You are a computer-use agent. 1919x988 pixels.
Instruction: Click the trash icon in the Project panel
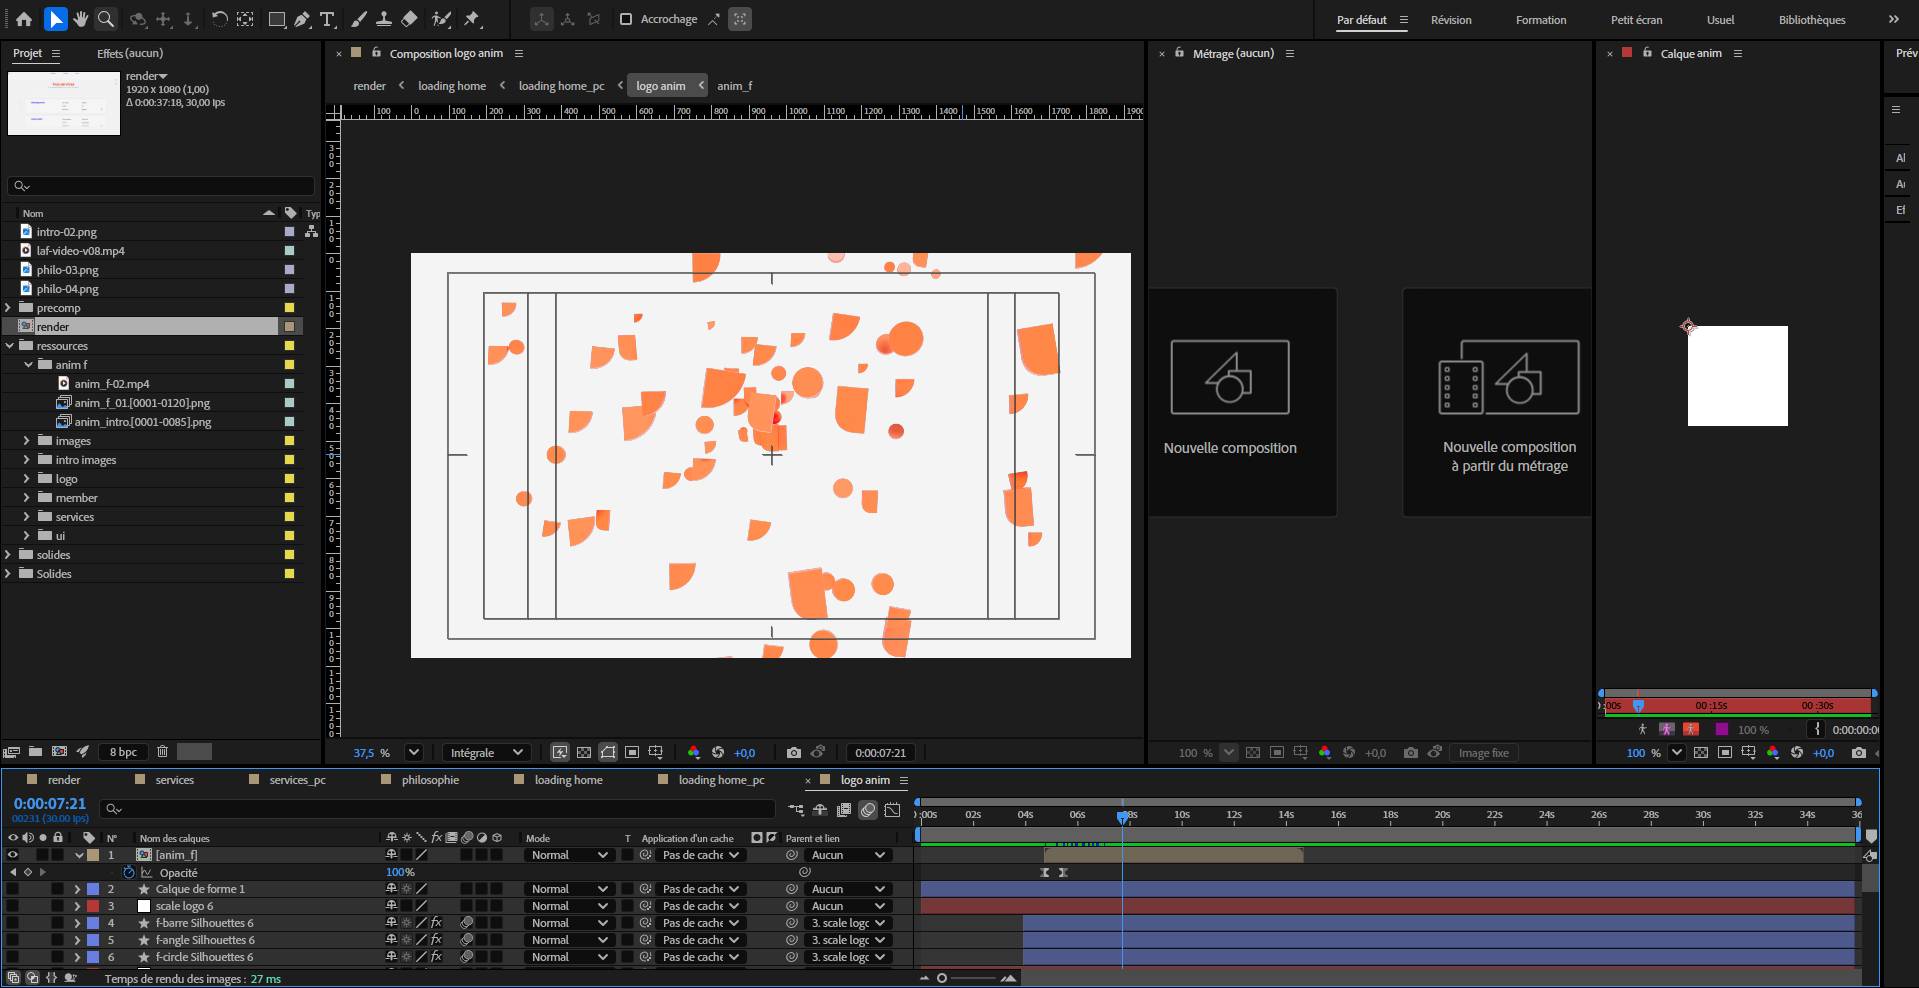[x=162, y=752]
